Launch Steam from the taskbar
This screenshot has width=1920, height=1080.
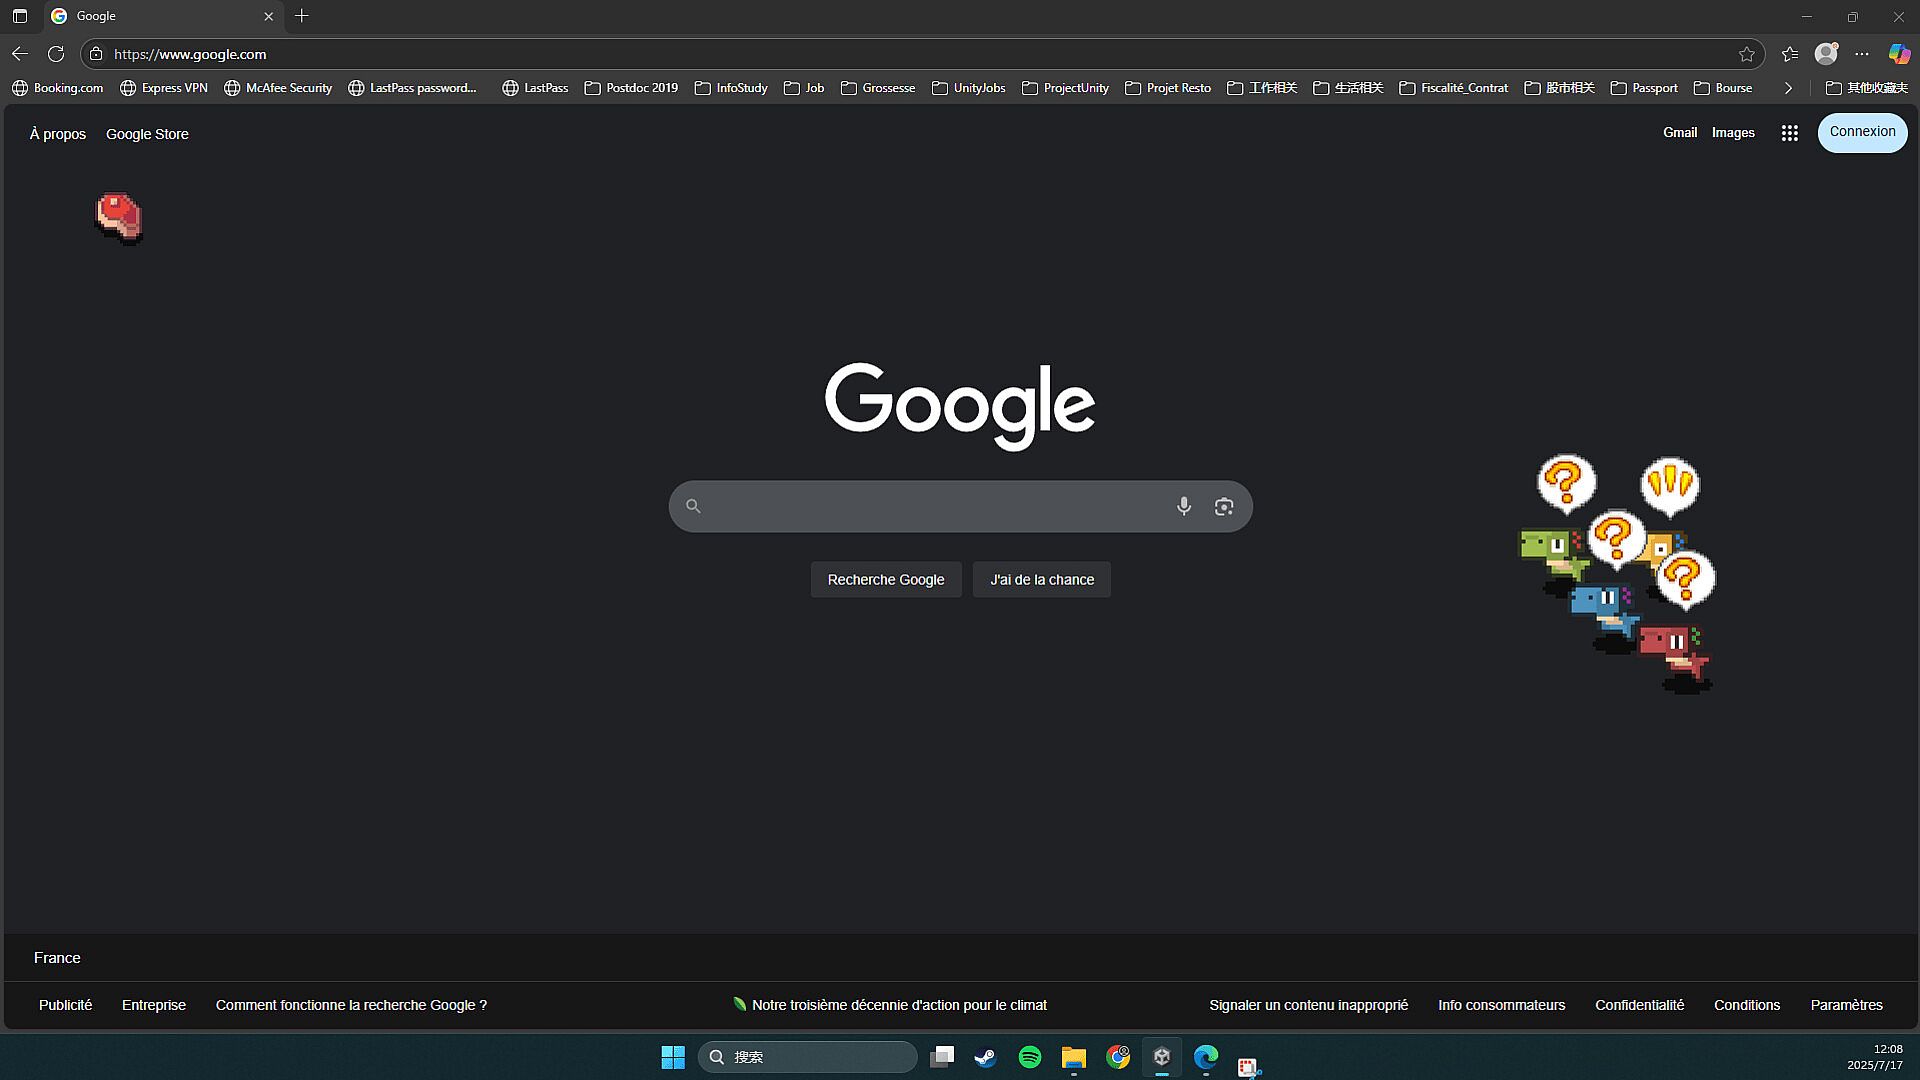(985, 1057)
